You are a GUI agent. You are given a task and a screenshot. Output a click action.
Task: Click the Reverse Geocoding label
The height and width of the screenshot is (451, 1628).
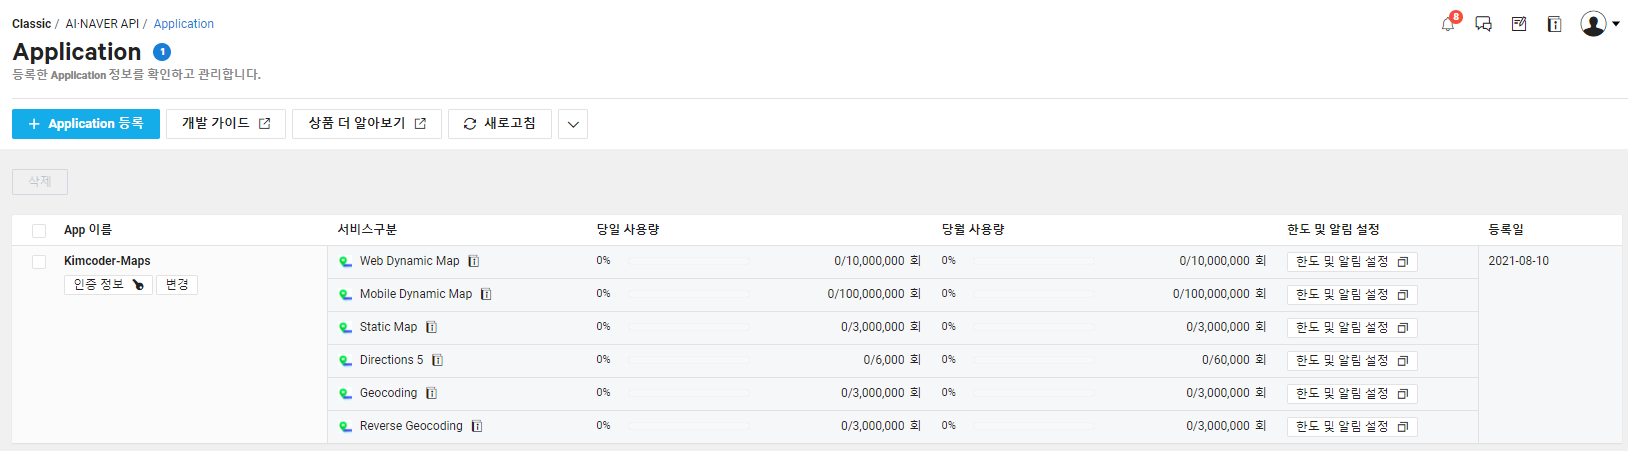[411, 426]
